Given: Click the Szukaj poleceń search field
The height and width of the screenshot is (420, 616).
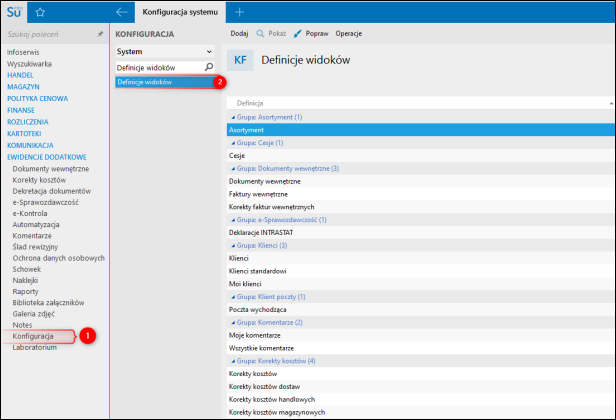Looking at the screenshot, I should coord(48,33).
